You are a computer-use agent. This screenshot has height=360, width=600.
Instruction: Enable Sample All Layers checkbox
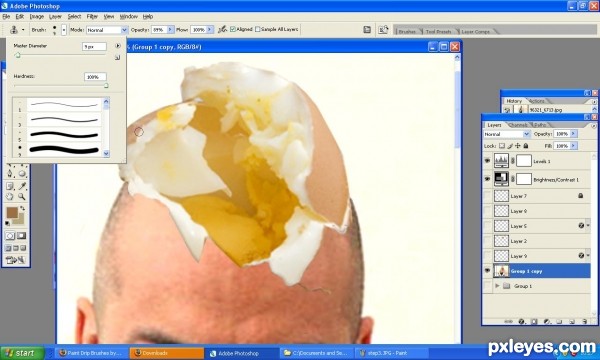[x=258, y=29]
